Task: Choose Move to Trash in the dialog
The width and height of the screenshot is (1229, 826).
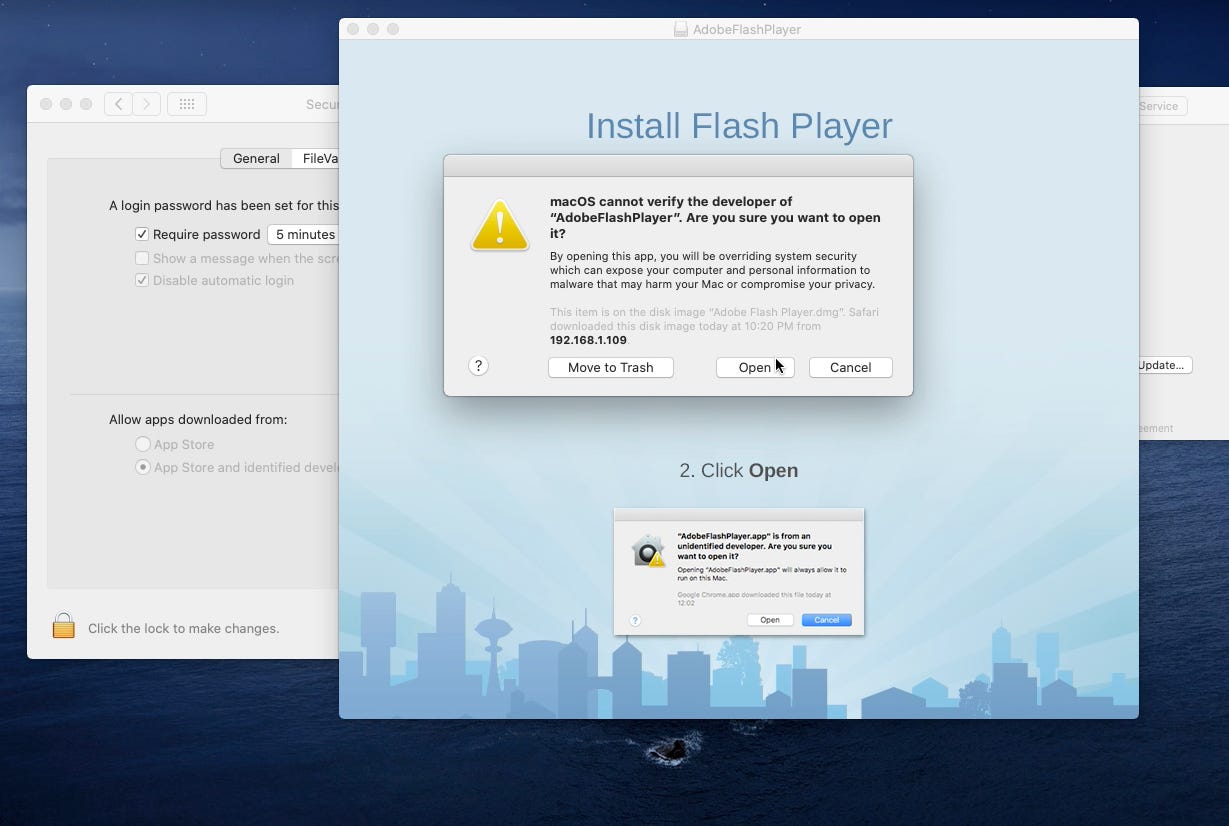Action: (x=610, y=367)
